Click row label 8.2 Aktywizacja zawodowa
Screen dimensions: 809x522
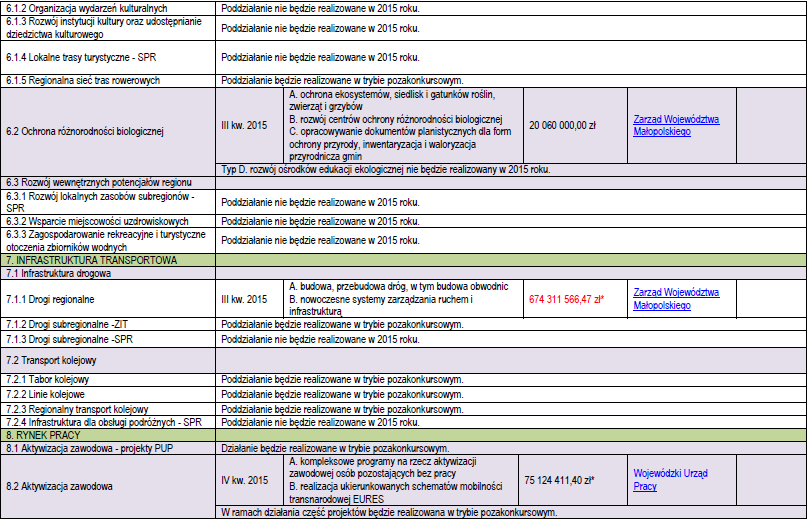click(x=59, y=486)
